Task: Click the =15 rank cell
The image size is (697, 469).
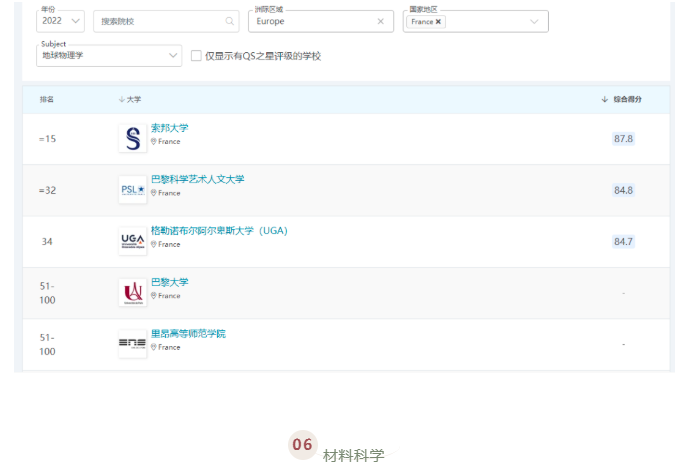Action: tap(48, 139)
